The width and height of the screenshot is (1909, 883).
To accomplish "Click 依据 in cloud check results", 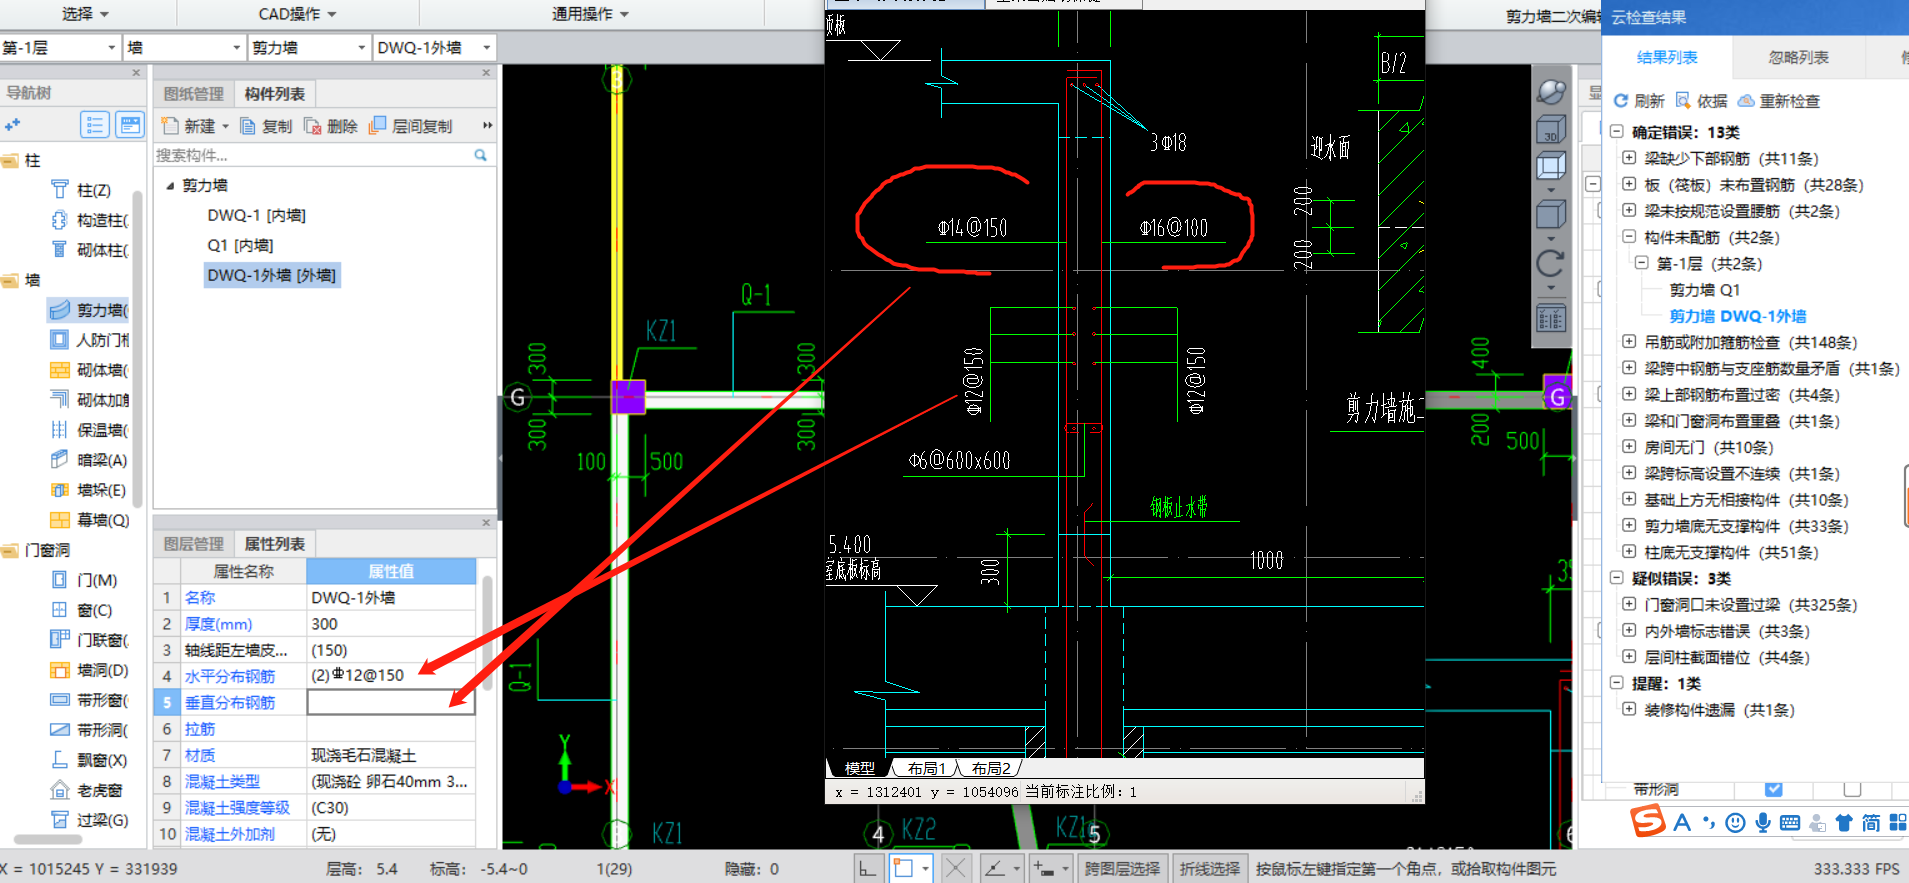I will tap(1701, 100).
